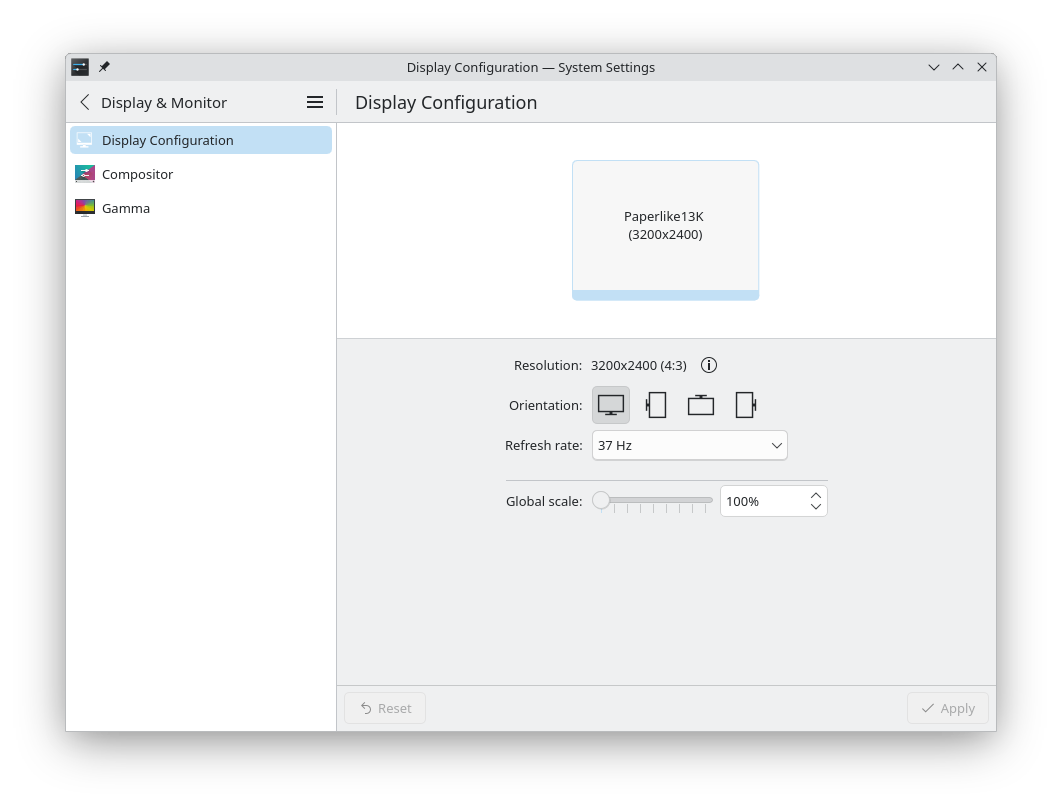Screen dimensions: 1062x809
Task: Click the Gamma sidebar icon
Action: point(85,208)
